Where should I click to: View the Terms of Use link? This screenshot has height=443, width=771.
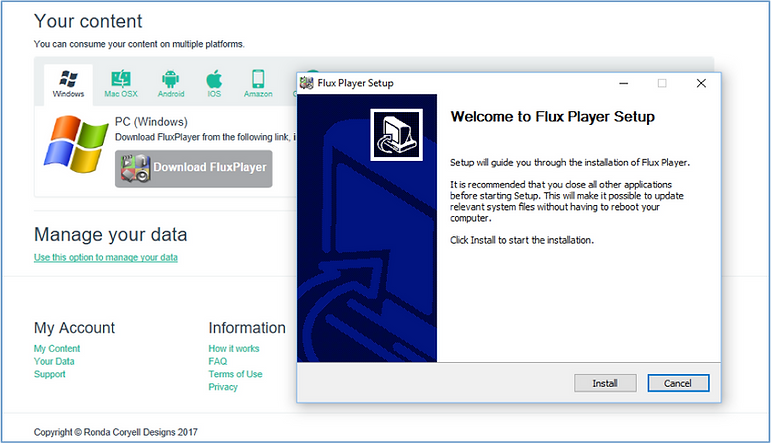[x=235, y=374]
